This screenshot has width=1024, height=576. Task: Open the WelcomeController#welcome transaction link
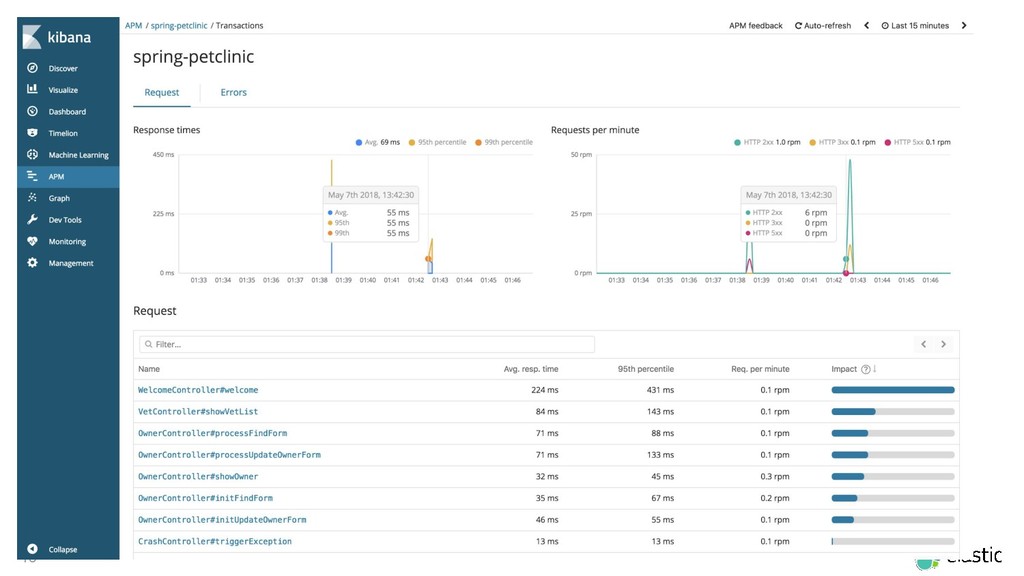click(x=197, y=390)
